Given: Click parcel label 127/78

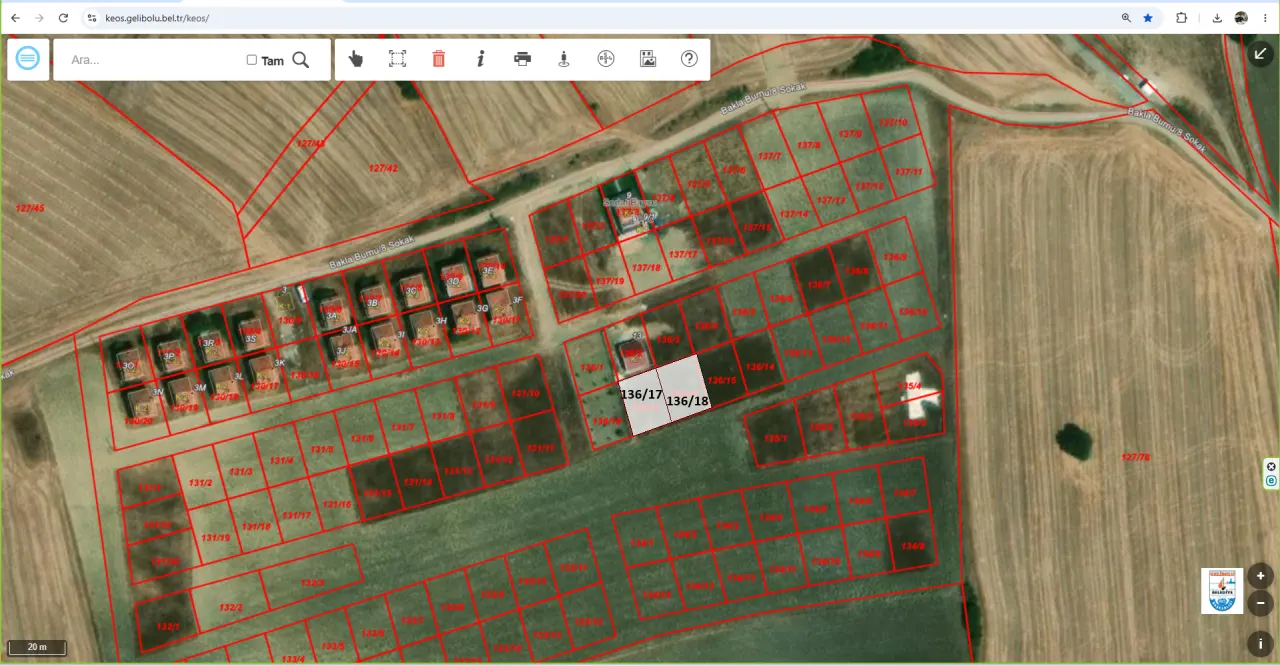Looking at the screenshot, I should coord(1135,457).
